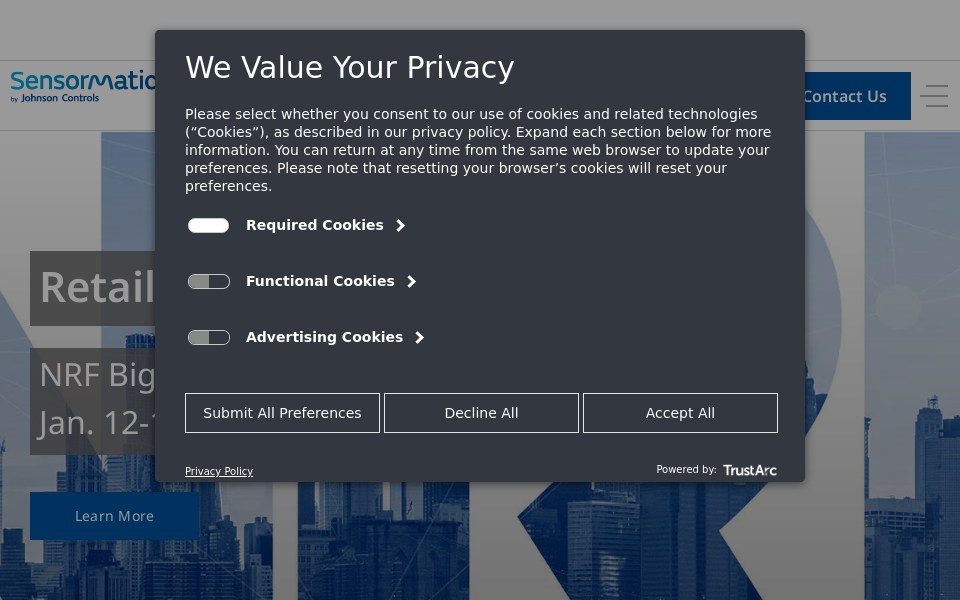Click the Required Cookies label text

[x=314, y=226]
